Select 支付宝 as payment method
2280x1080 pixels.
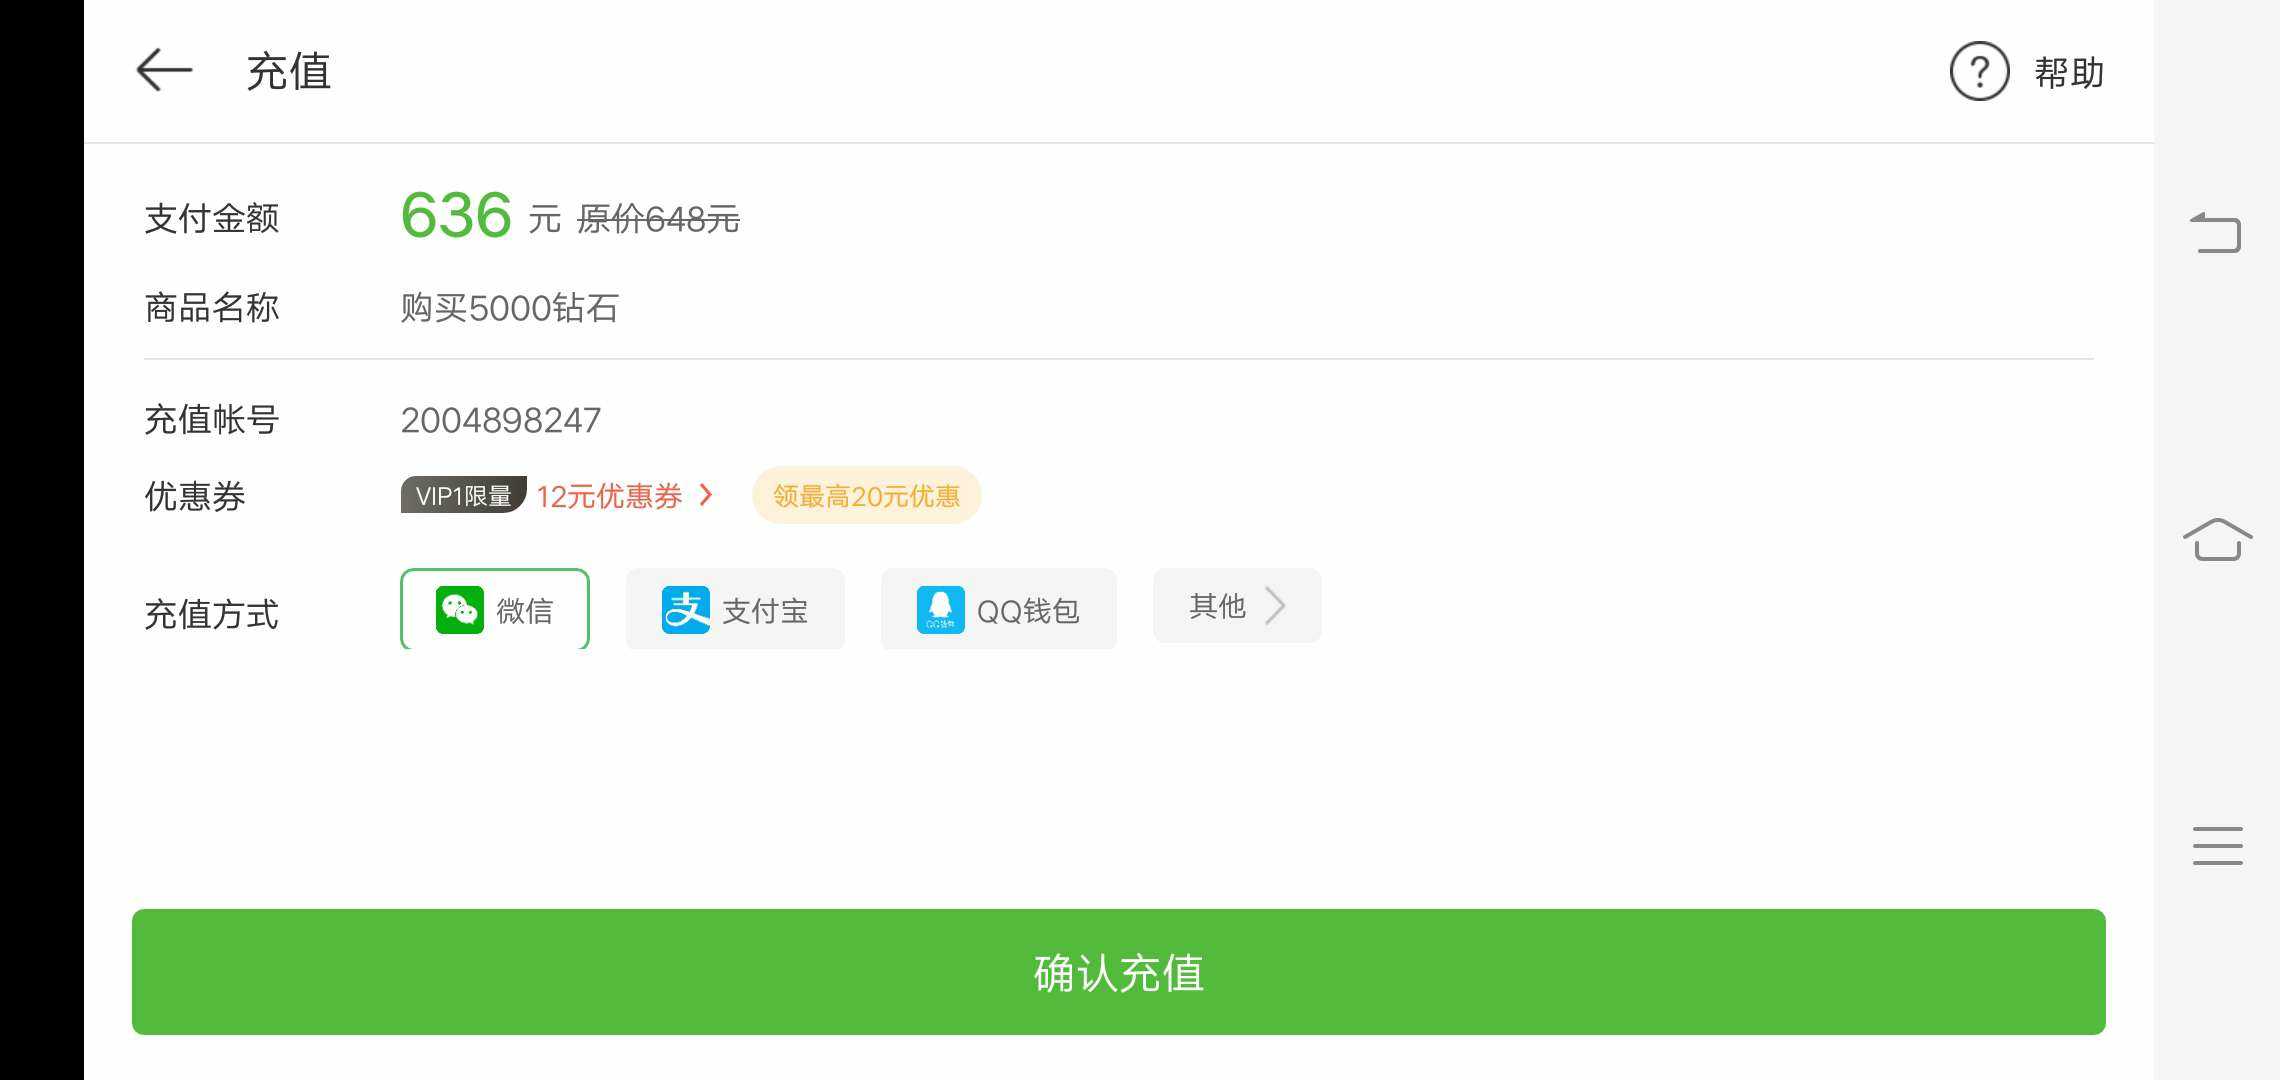point(735,609)
